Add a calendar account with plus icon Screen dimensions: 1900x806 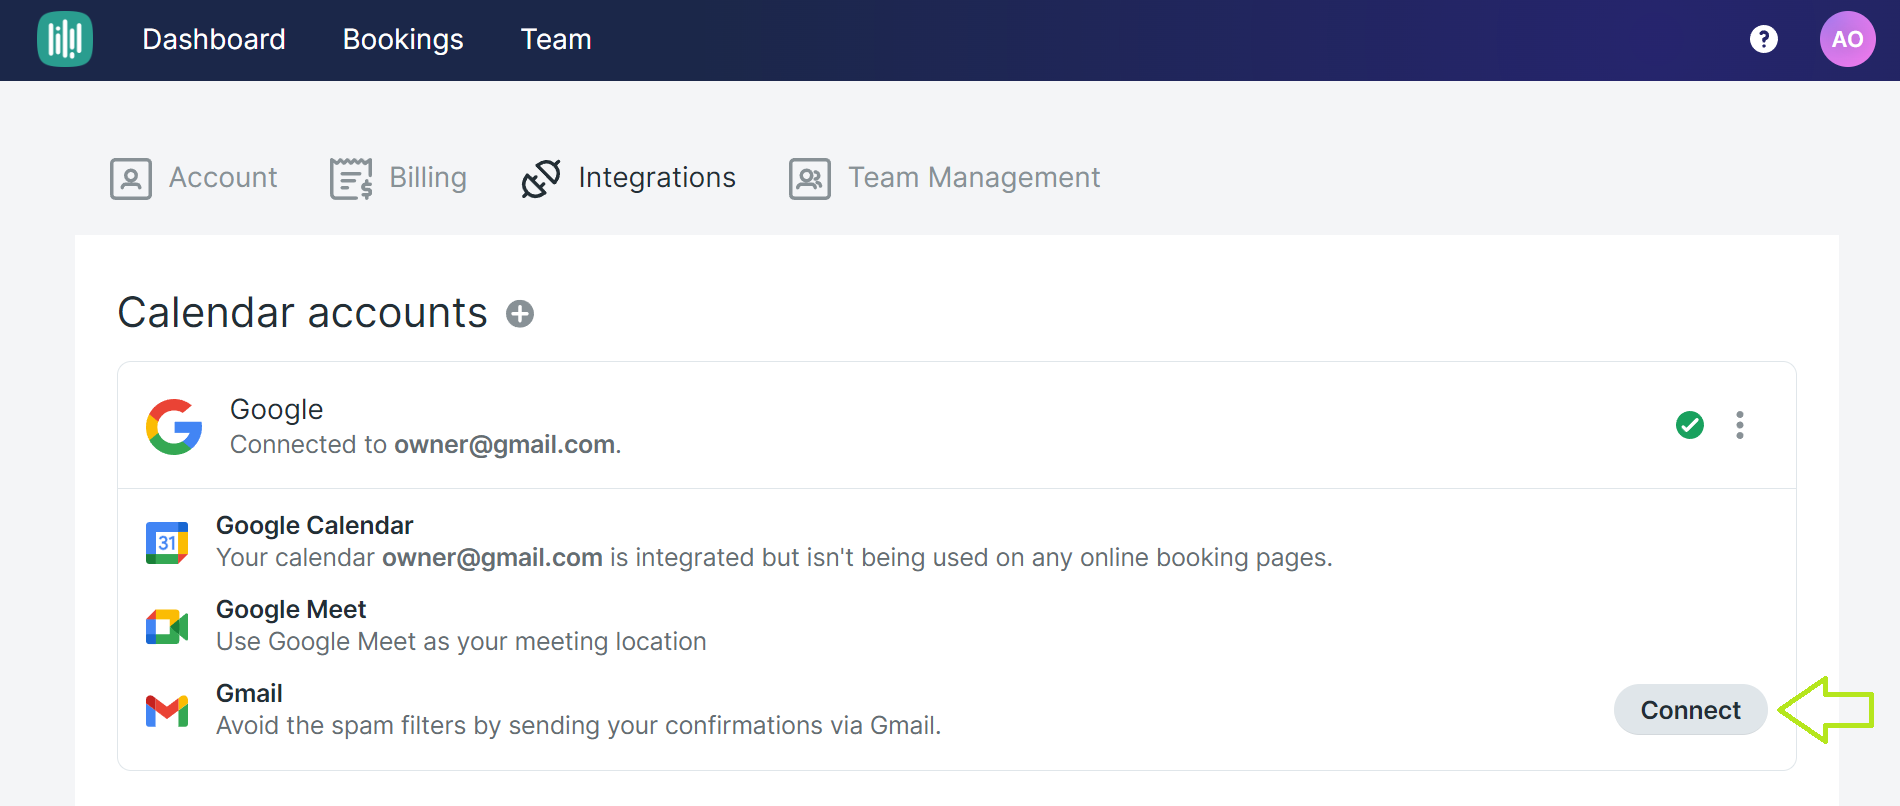520,314
